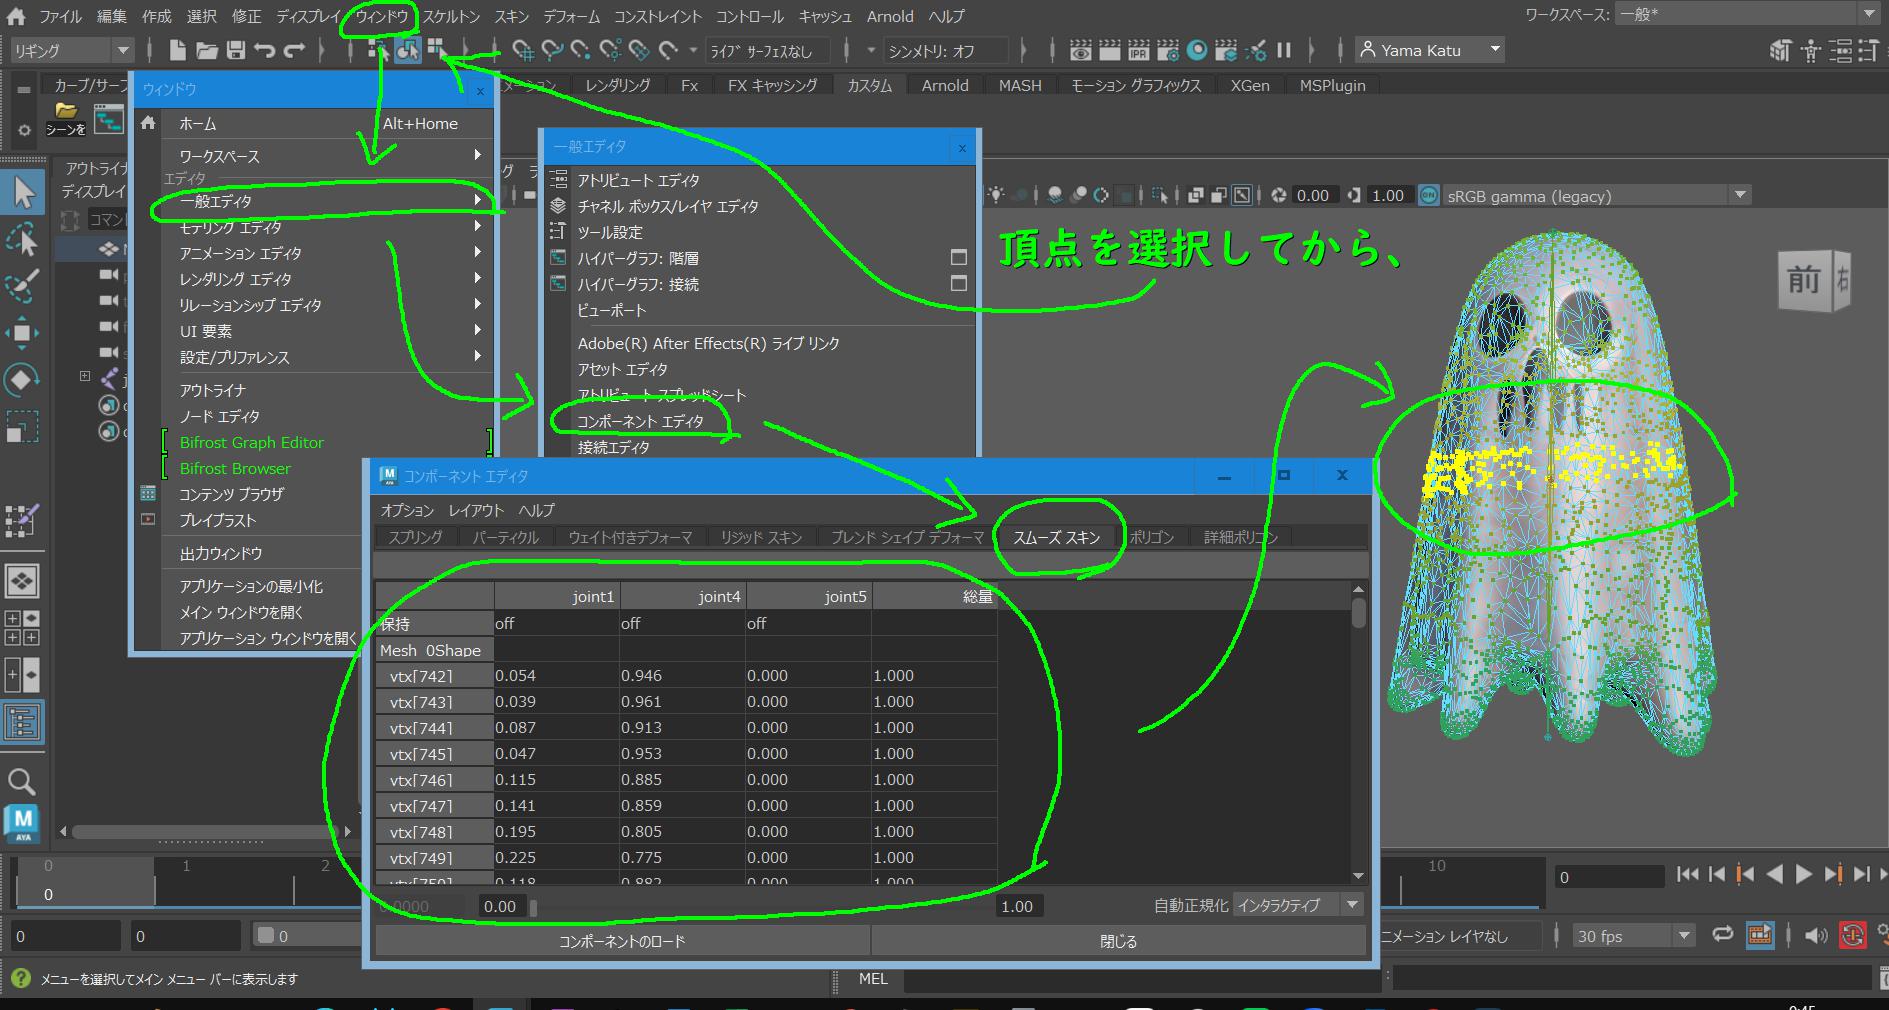Open the ウィンドウ menu in menu bar

point(381,16)
